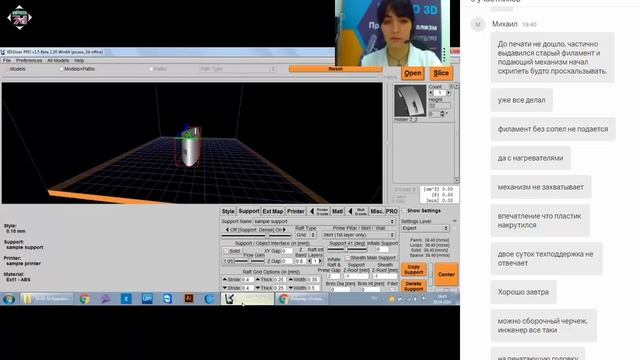Screen dimensions: 640x360
Task: Adjust the Support angle degree slider
Action: [347, 249]
